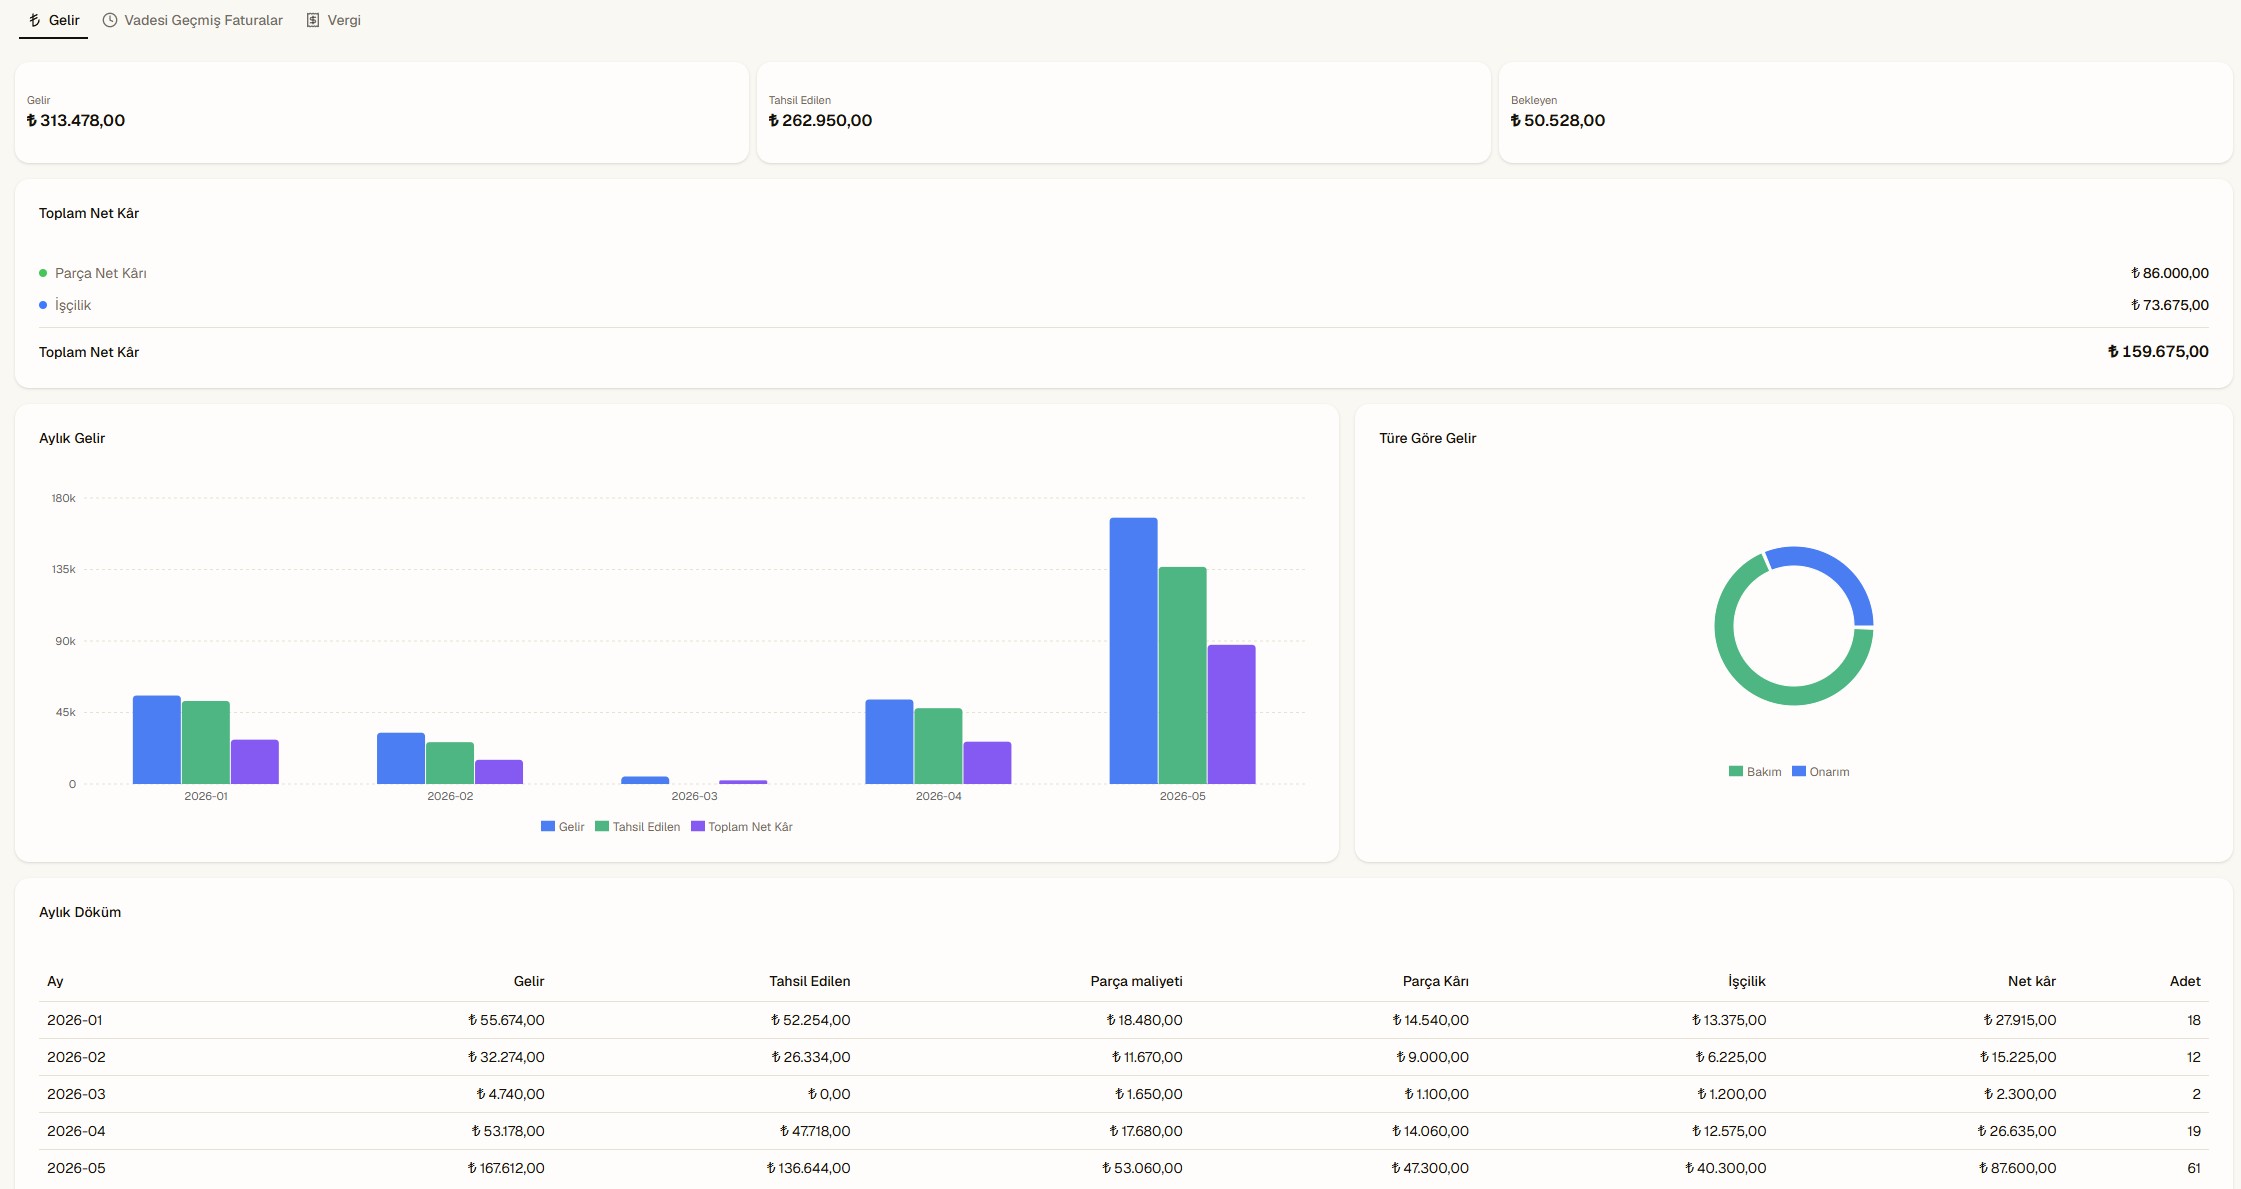Toggle Toplam Net Kâr legend entry

(742, 827)
